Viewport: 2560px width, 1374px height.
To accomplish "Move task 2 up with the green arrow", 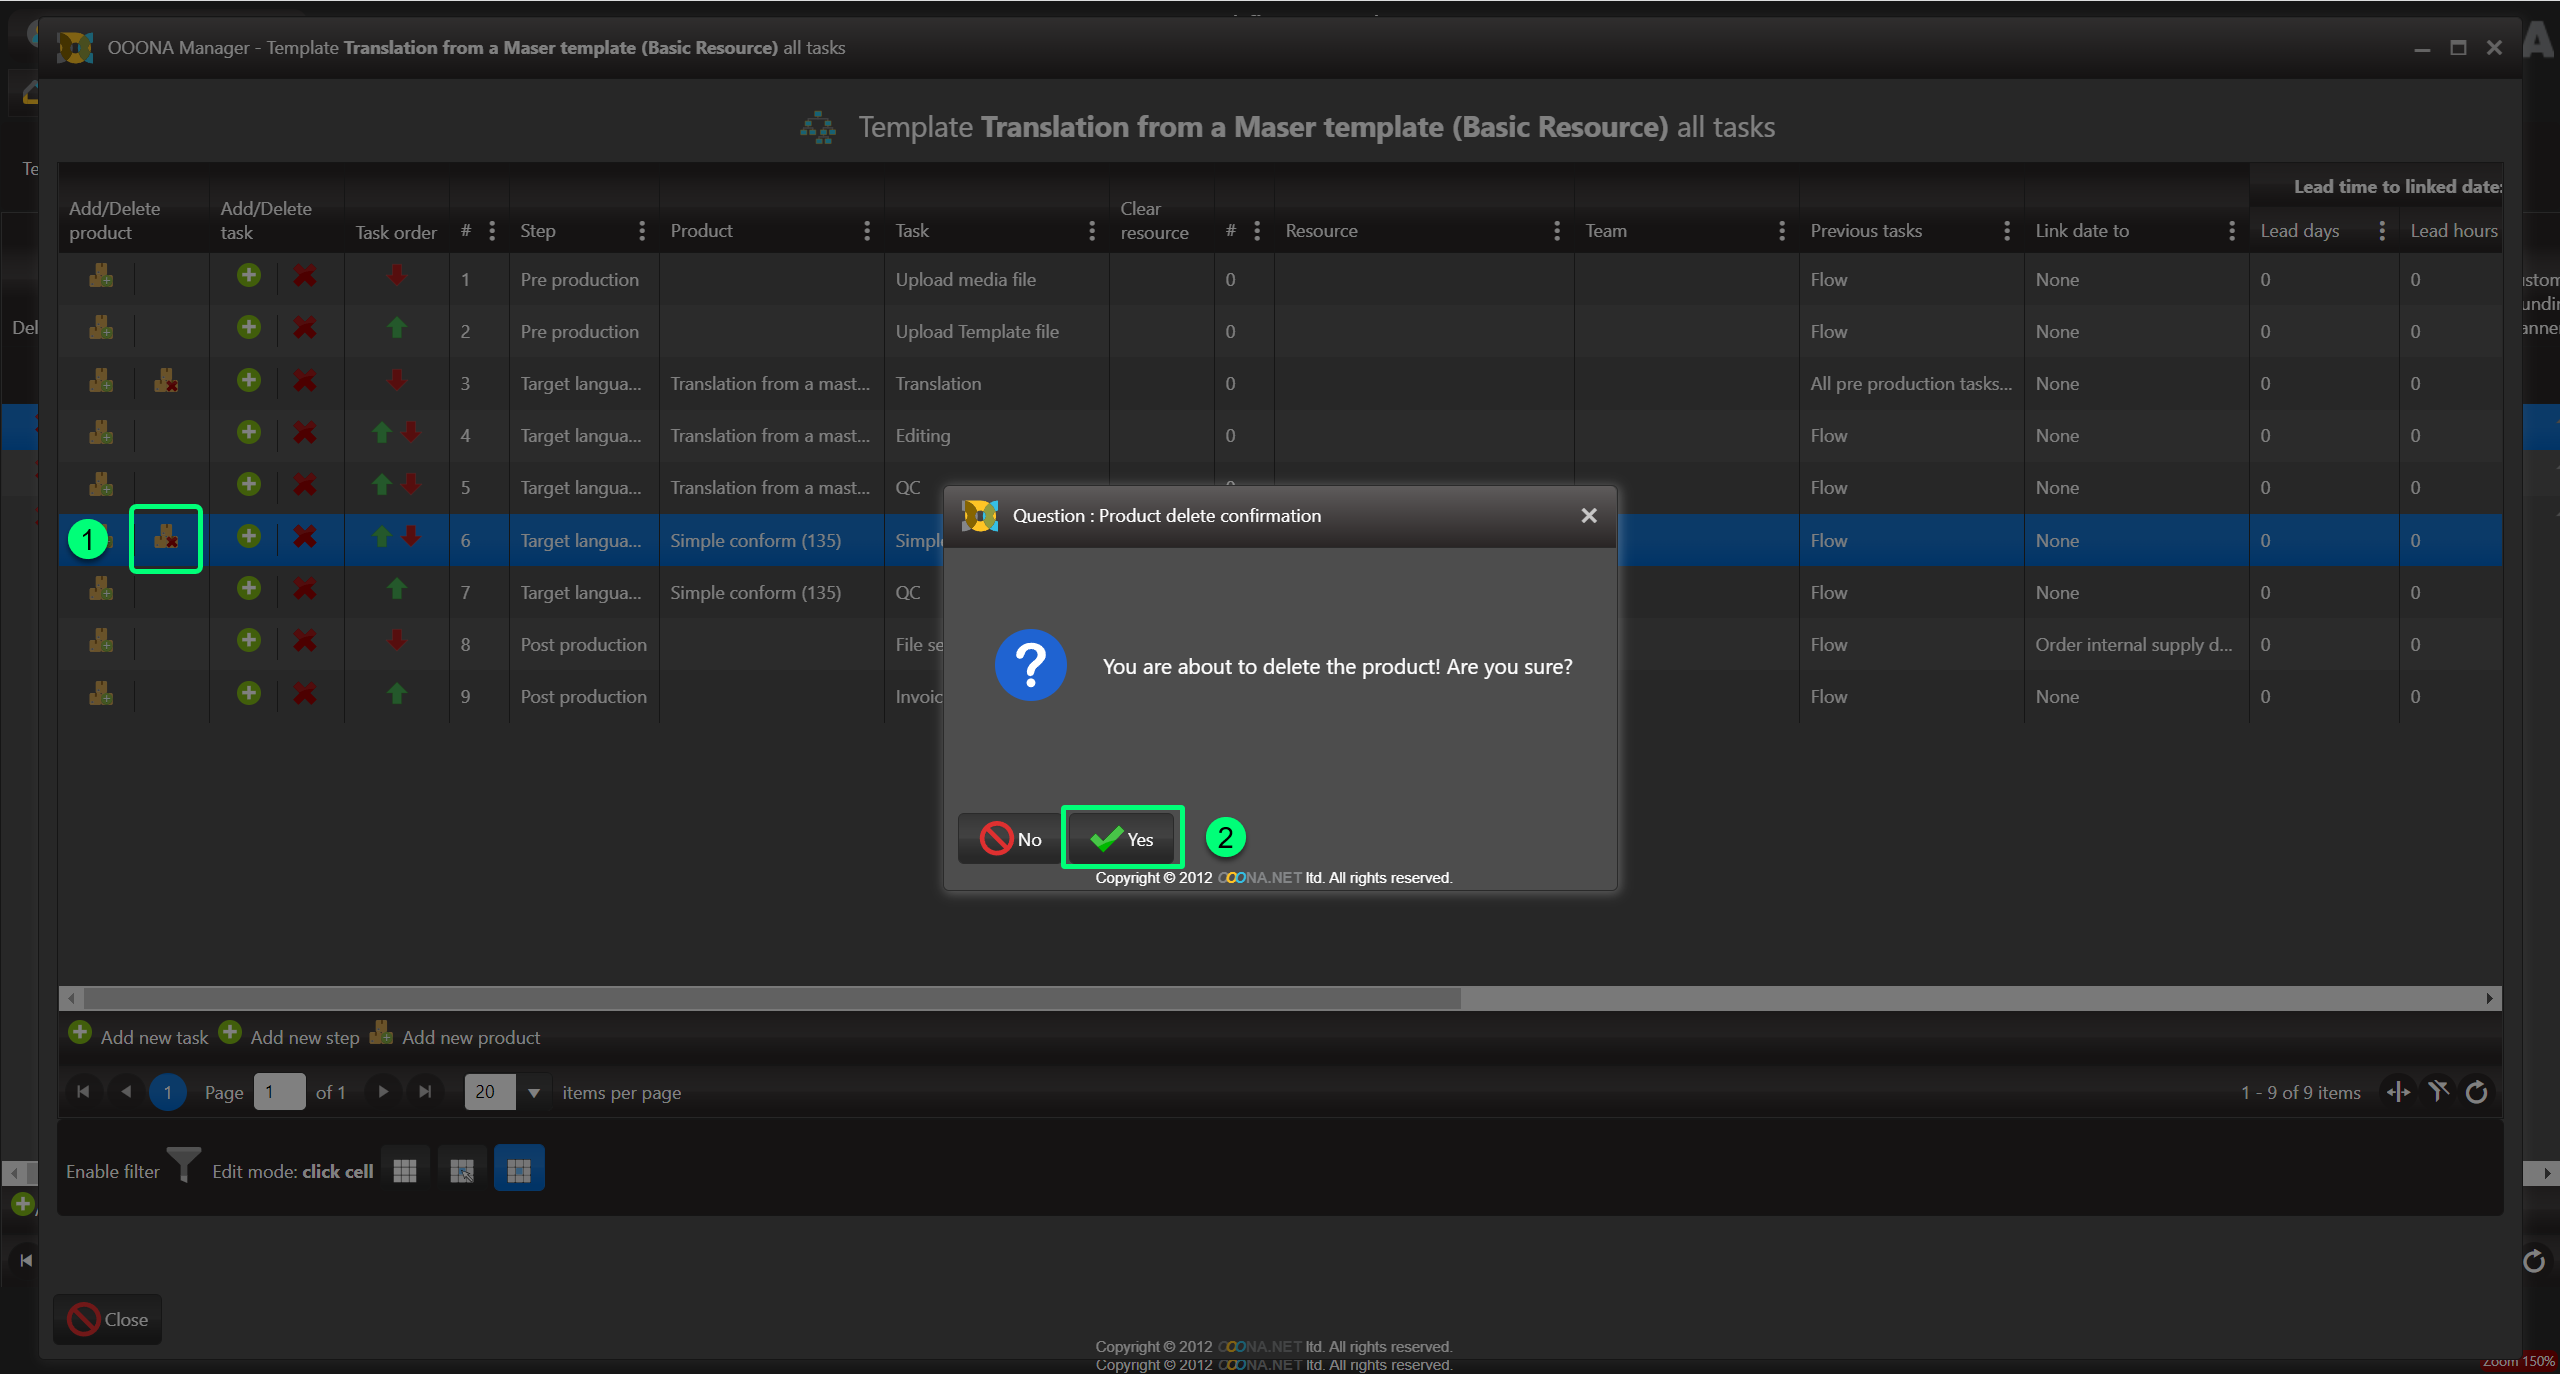I will [x=397, y=328].
